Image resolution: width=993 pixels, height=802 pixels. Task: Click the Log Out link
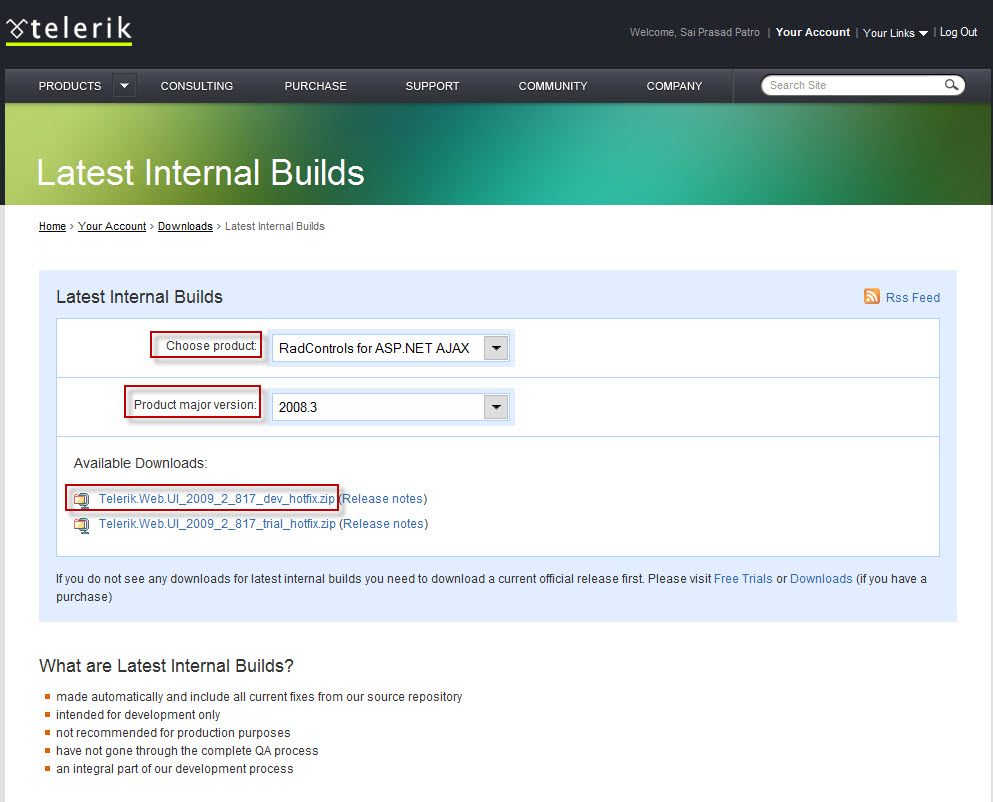(958, 32)
